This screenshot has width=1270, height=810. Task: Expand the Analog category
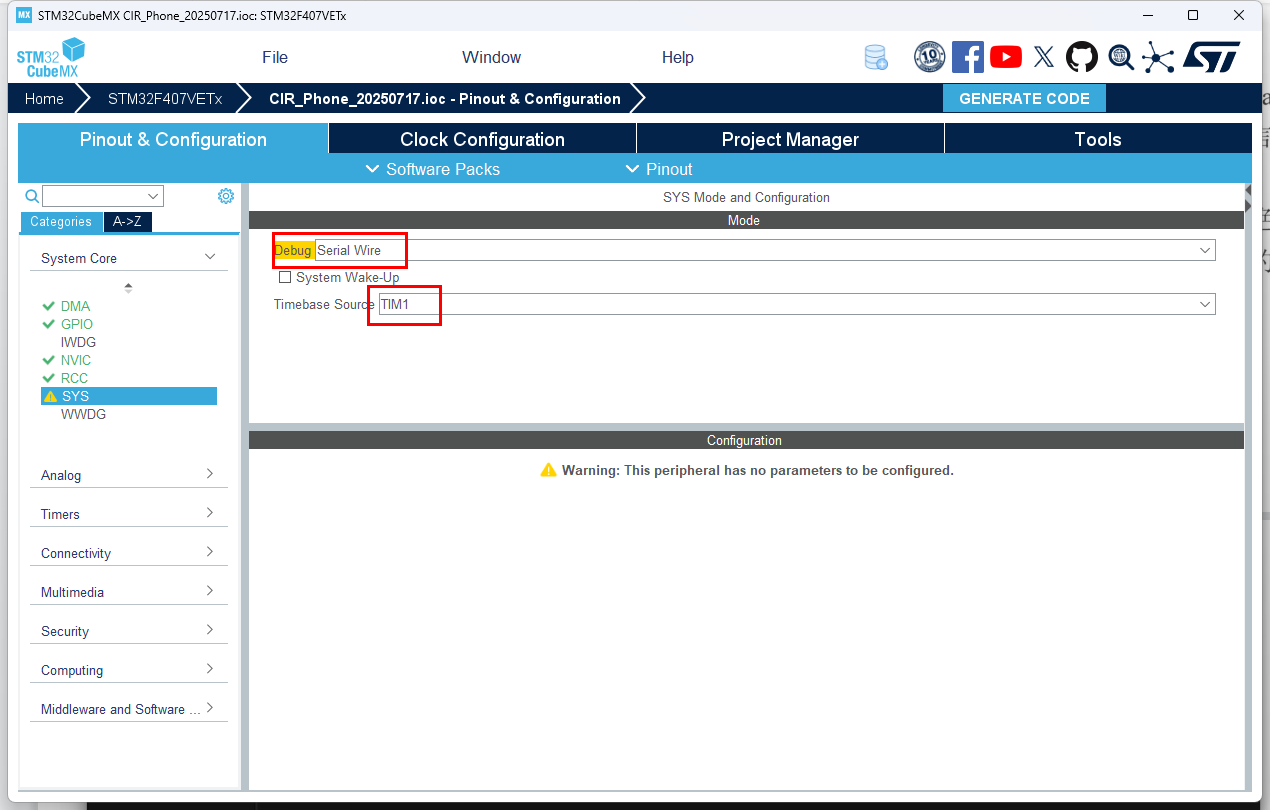click(128, 475)
